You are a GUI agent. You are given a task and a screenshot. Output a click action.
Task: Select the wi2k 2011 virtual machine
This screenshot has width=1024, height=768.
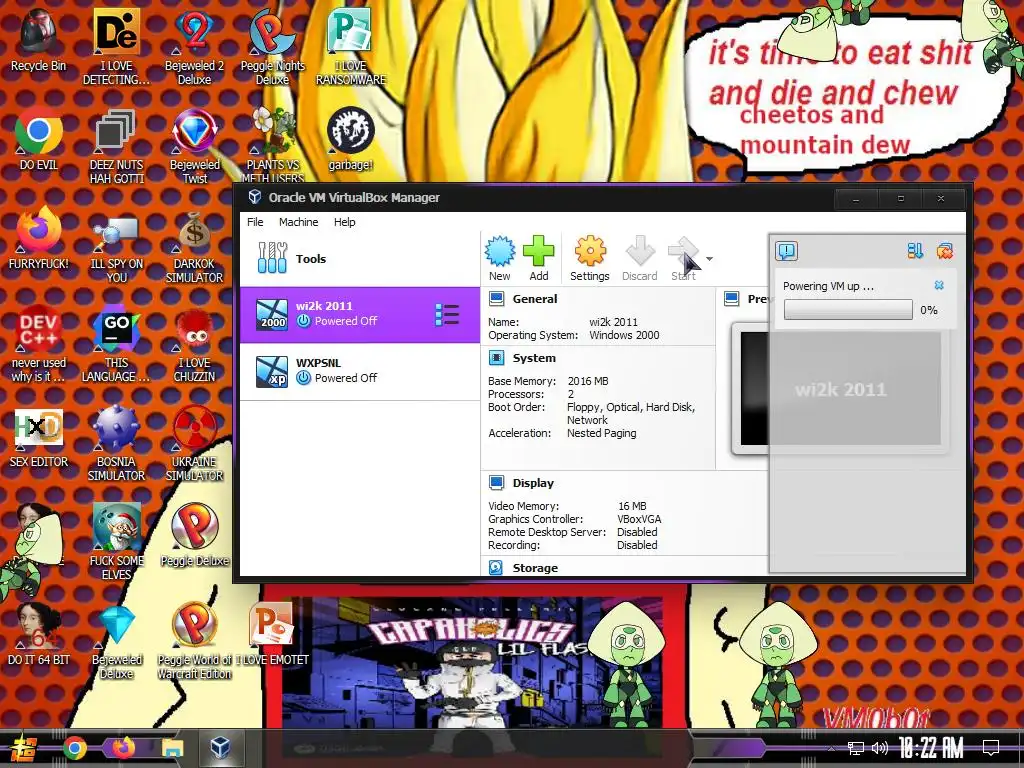click(360, 314)
